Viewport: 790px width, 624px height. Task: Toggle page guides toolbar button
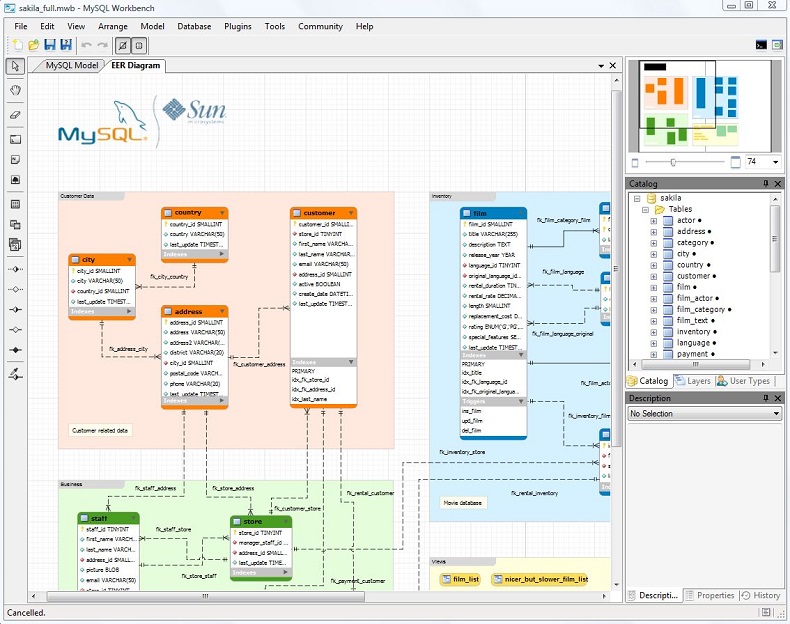[x=139, y=46]
